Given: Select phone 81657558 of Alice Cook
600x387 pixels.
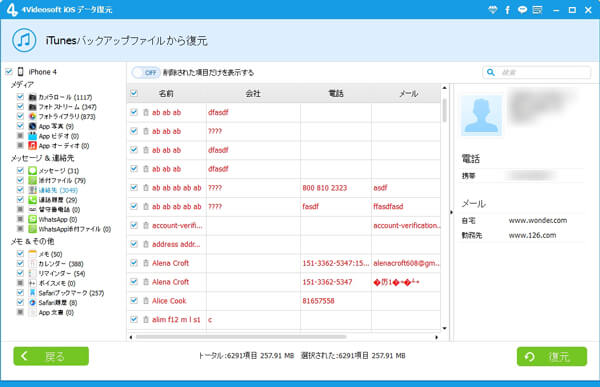Looking at the screenshot, I should pyautogui.click(x=318, y=300).
